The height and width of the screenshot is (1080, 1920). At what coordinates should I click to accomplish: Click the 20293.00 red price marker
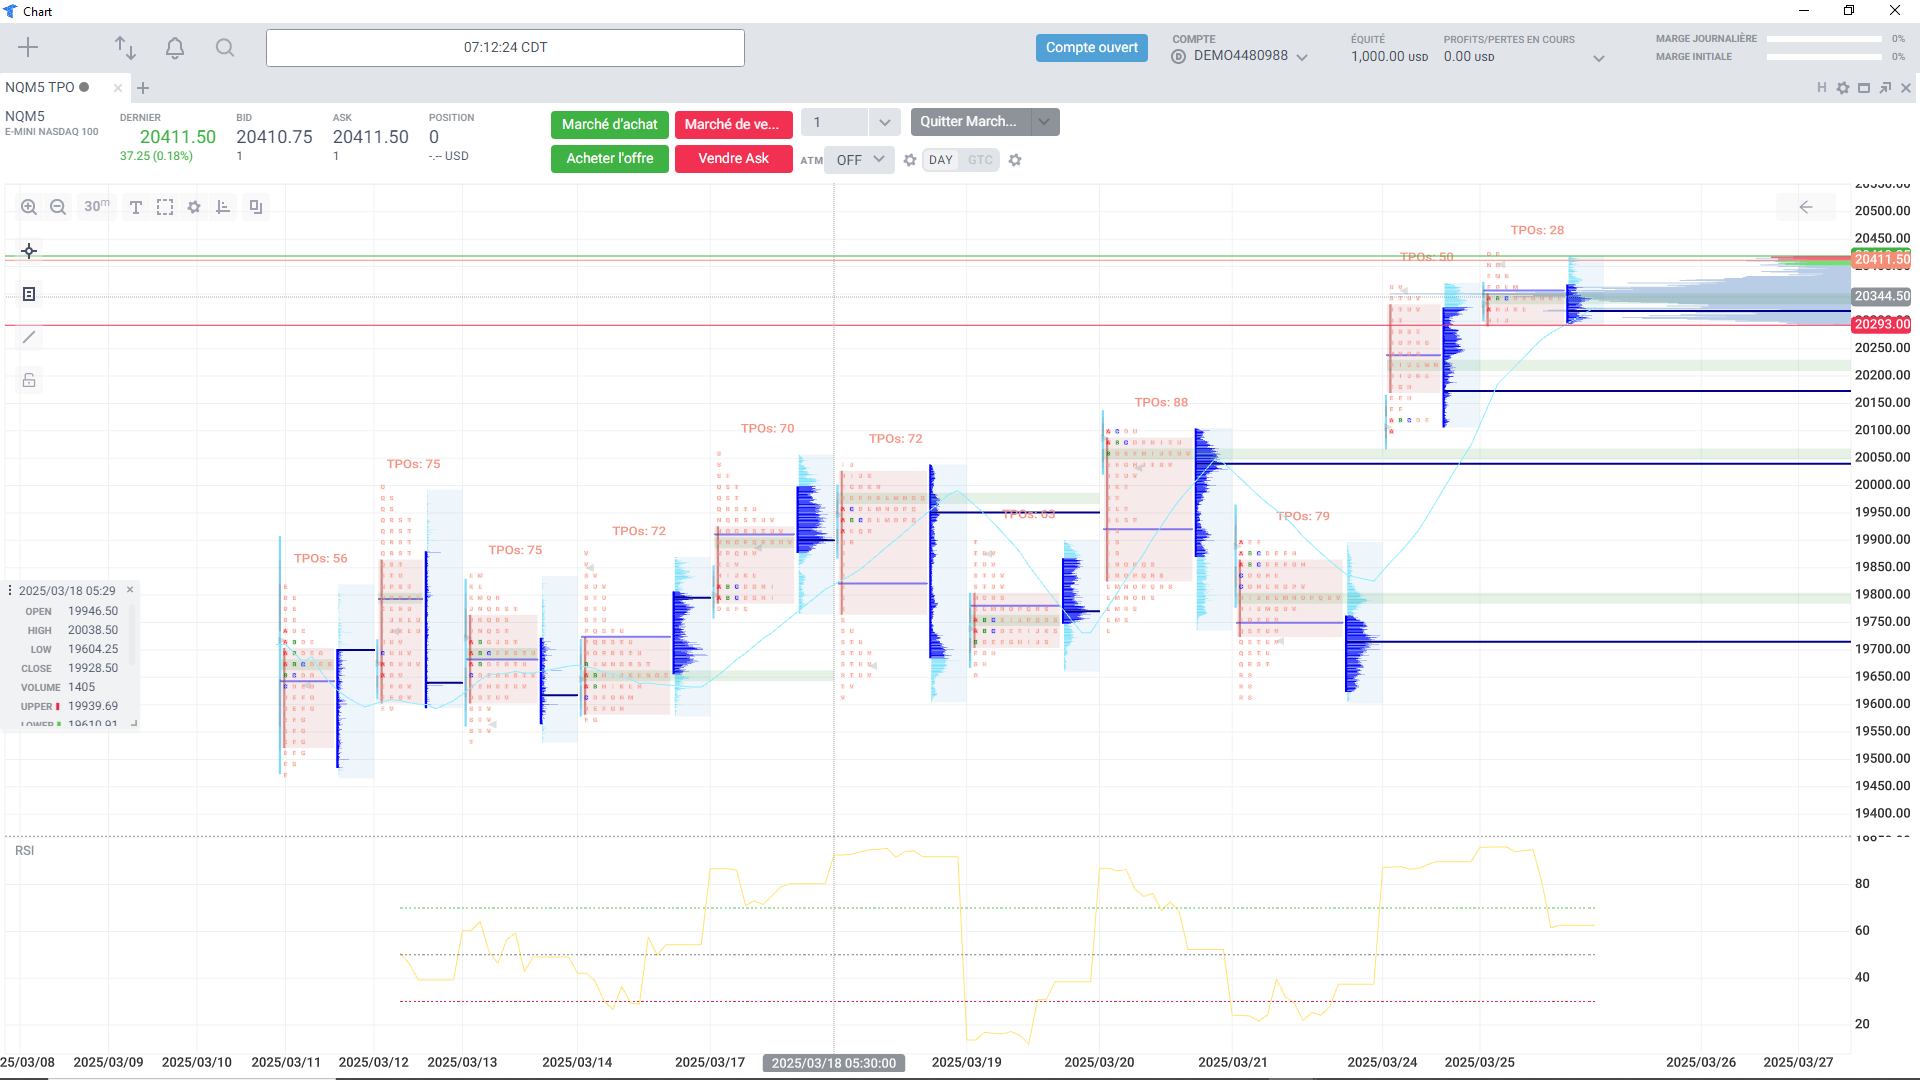pyautogui.click(x=1881, y=324)
